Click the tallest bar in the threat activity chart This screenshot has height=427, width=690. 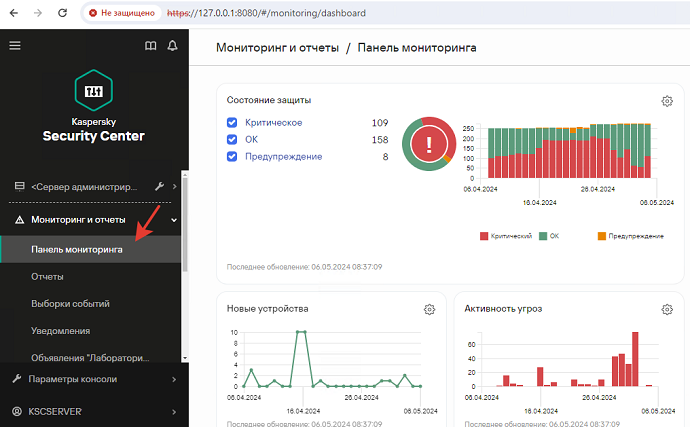(635, 359)
